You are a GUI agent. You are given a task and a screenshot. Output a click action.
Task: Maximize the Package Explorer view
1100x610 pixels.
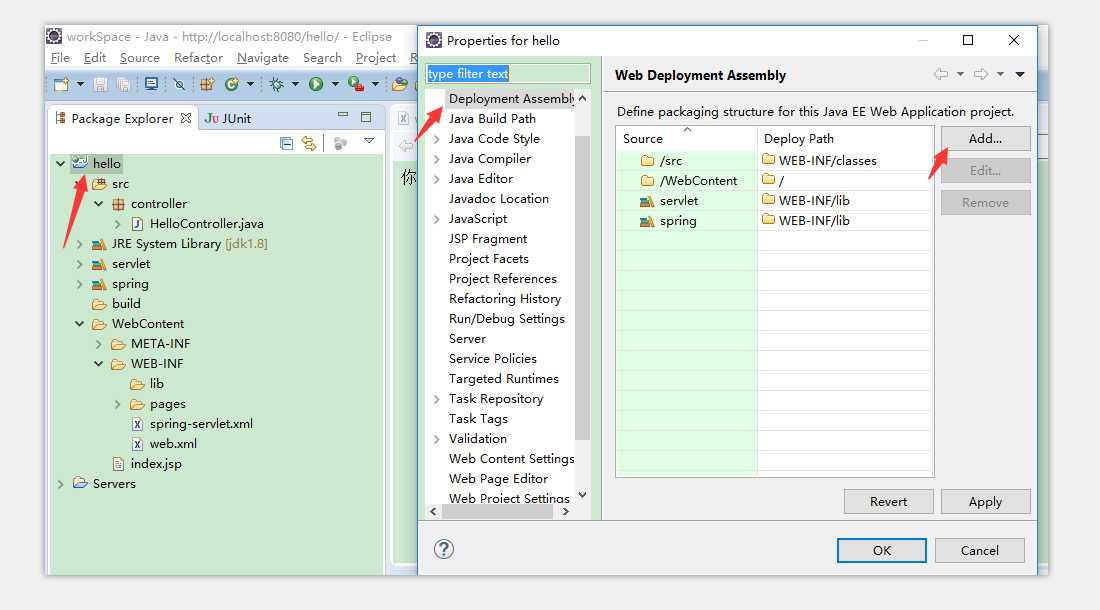(x=365, y=117)
